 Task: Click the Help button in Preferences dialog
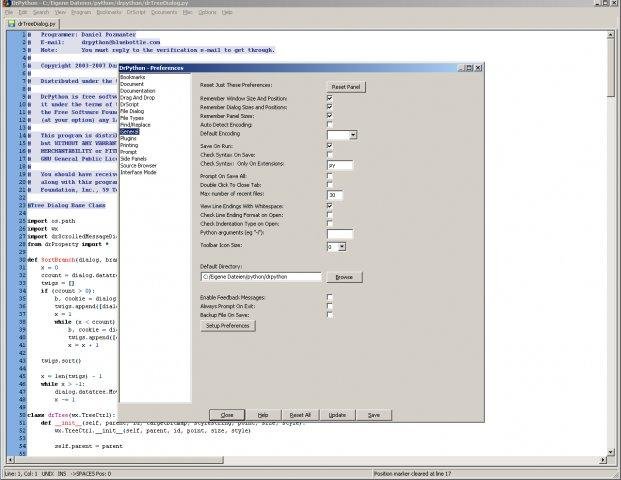pos(263,415)
